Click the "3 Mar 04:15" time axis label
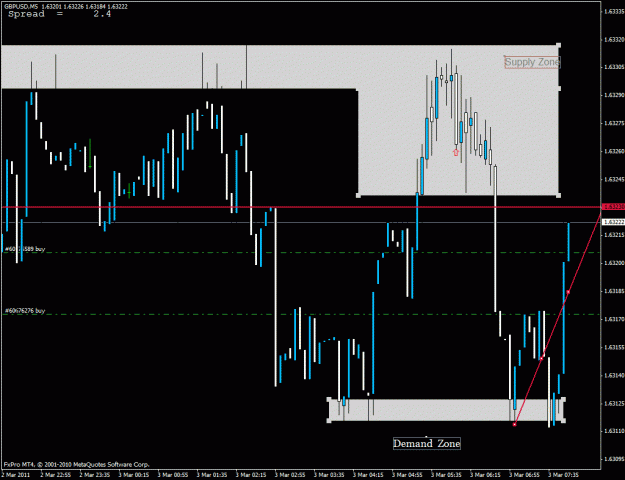The width and height of the screenshot is (625, 480). pos(368,475)
